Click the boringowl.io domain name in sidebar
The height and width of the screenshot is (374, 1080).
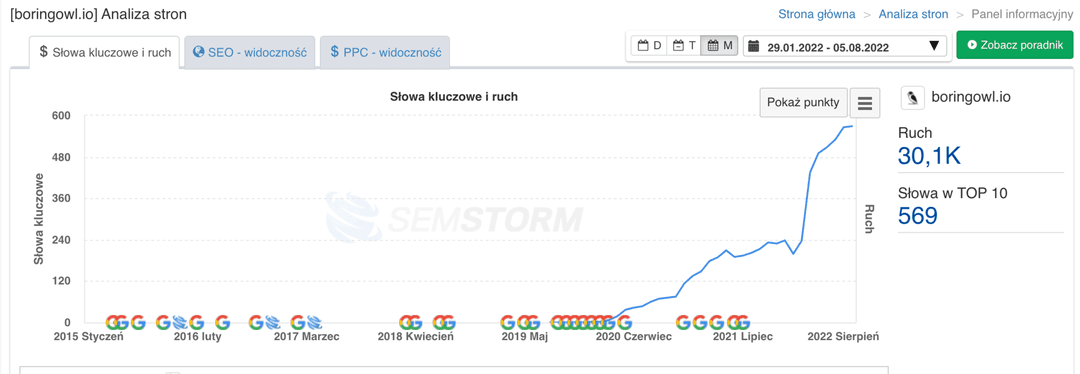pos(970,98)
